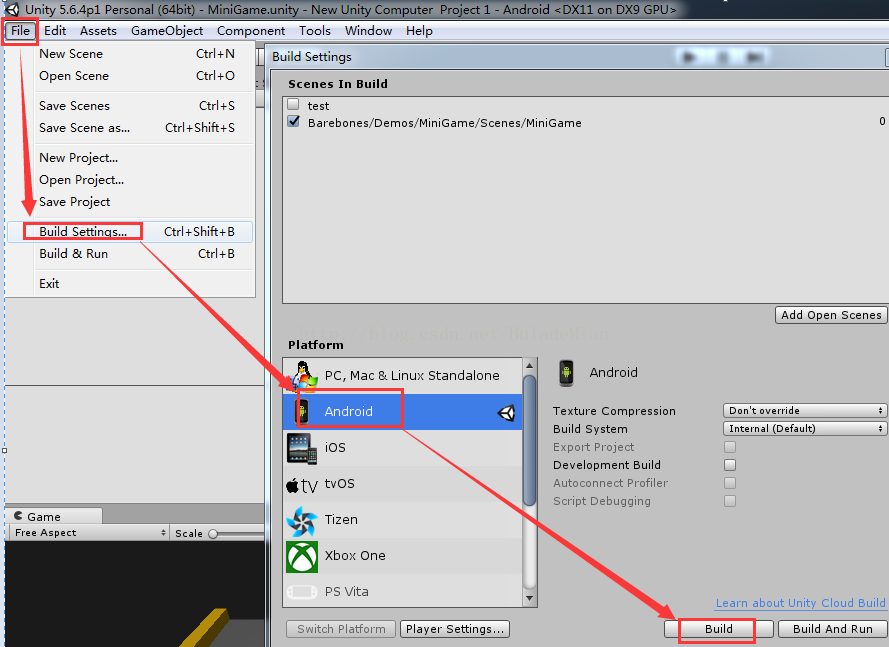The image size is (889, 647).
Task: Click Add Open Scenes button
Action: click(x=831, y=315)
